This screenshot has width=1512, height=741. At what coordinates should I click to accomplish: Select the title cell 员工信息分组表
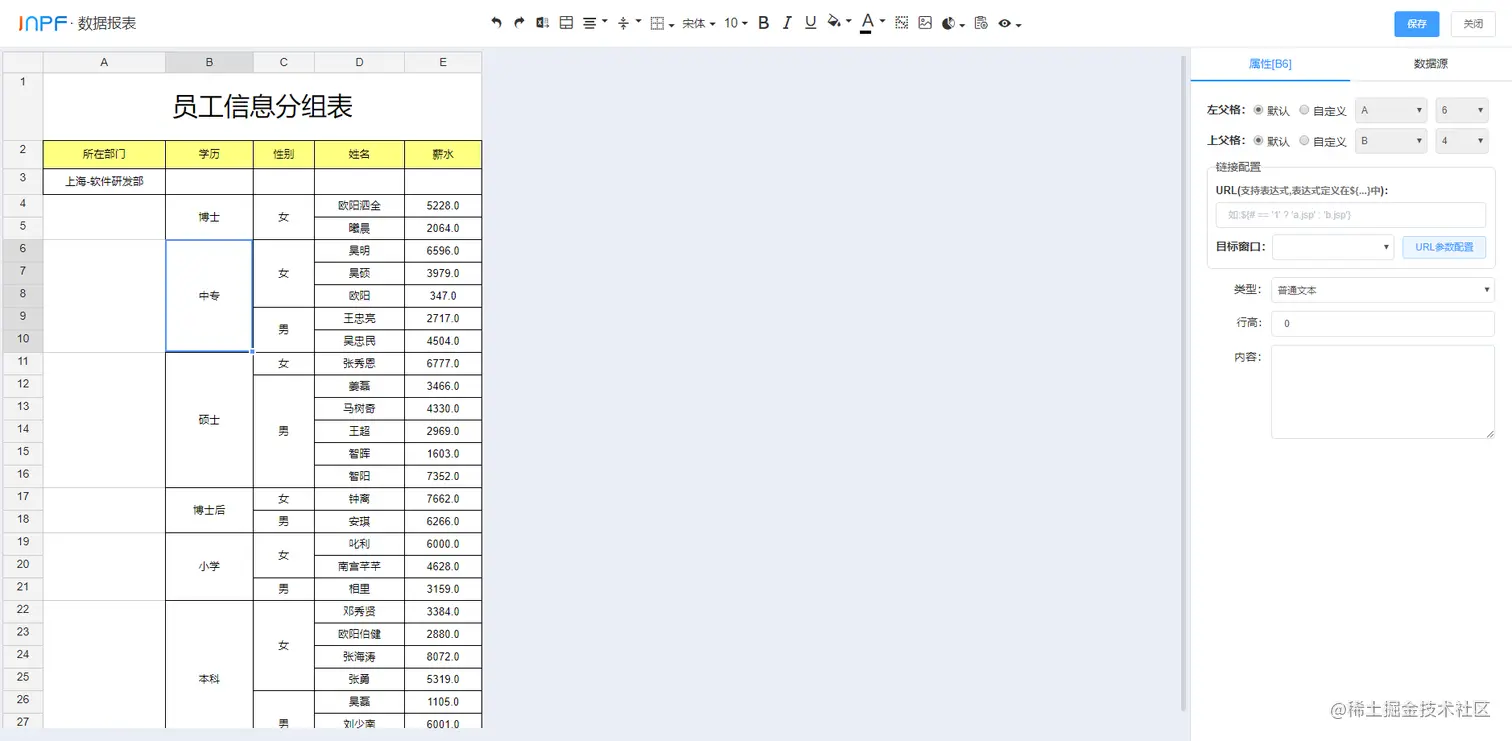[262, 107]
